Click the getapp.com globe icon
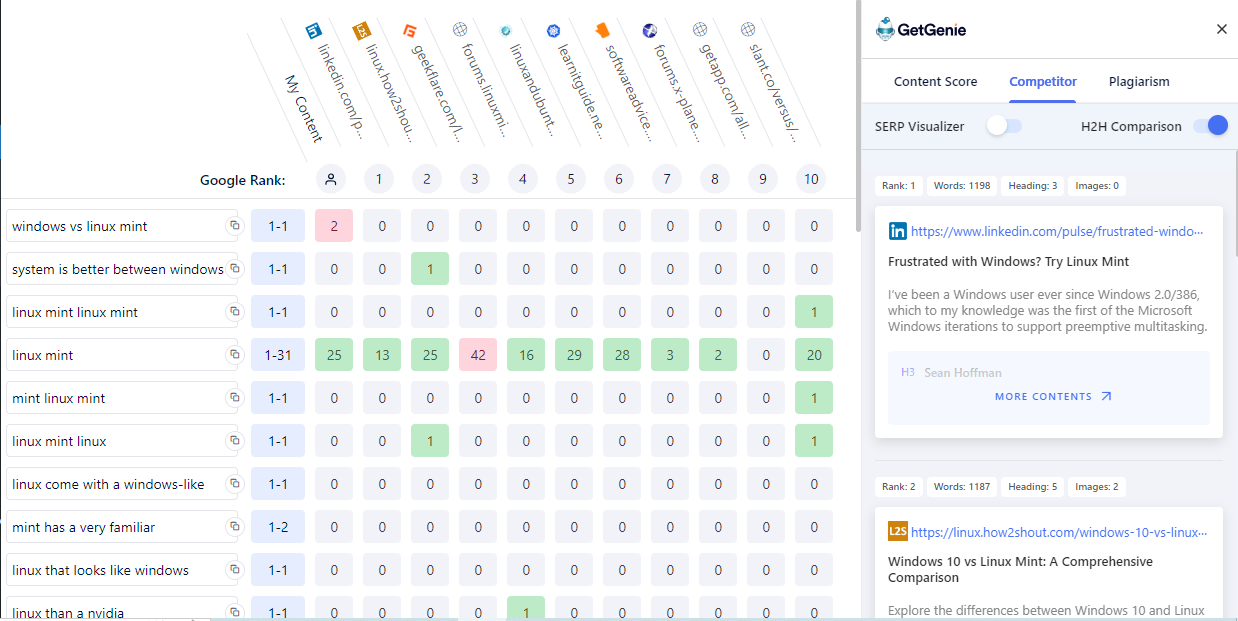 [698, 30]
